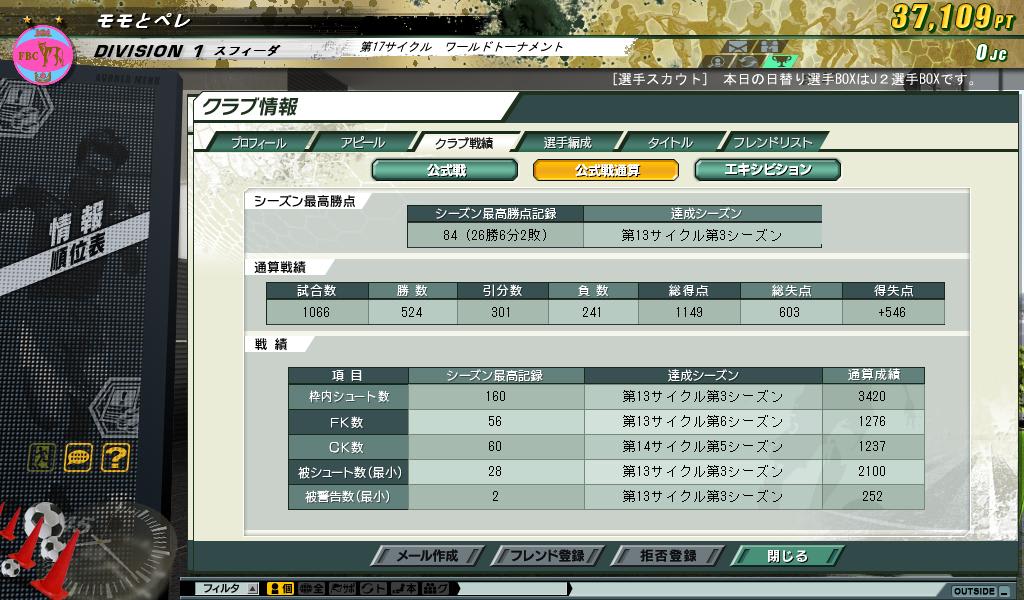Click the yellow question mark help icon
This screenshot has width=1024, height=600.
point(115,458)
